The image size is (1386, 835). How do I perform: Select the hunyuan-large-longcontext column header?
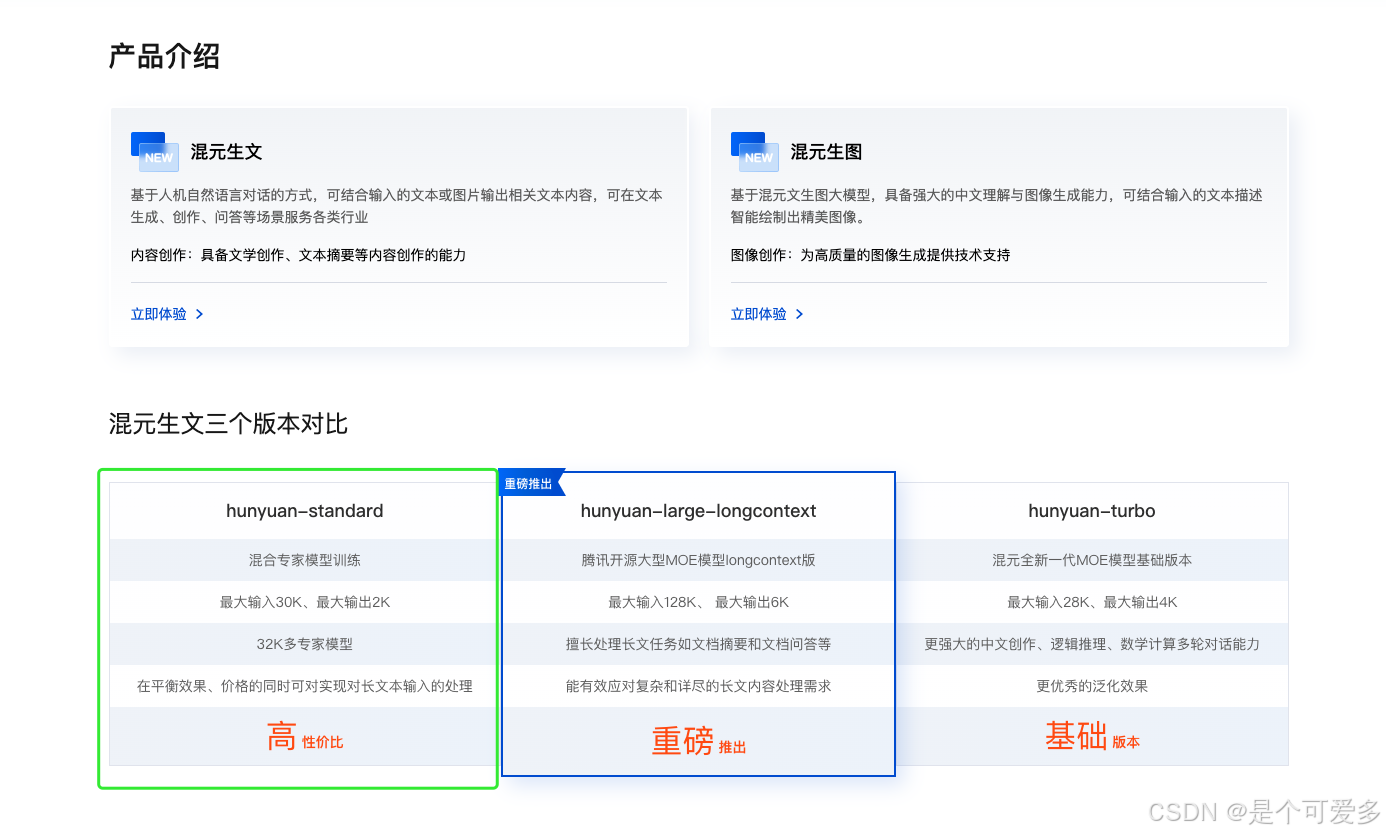[x=698, y=511]
